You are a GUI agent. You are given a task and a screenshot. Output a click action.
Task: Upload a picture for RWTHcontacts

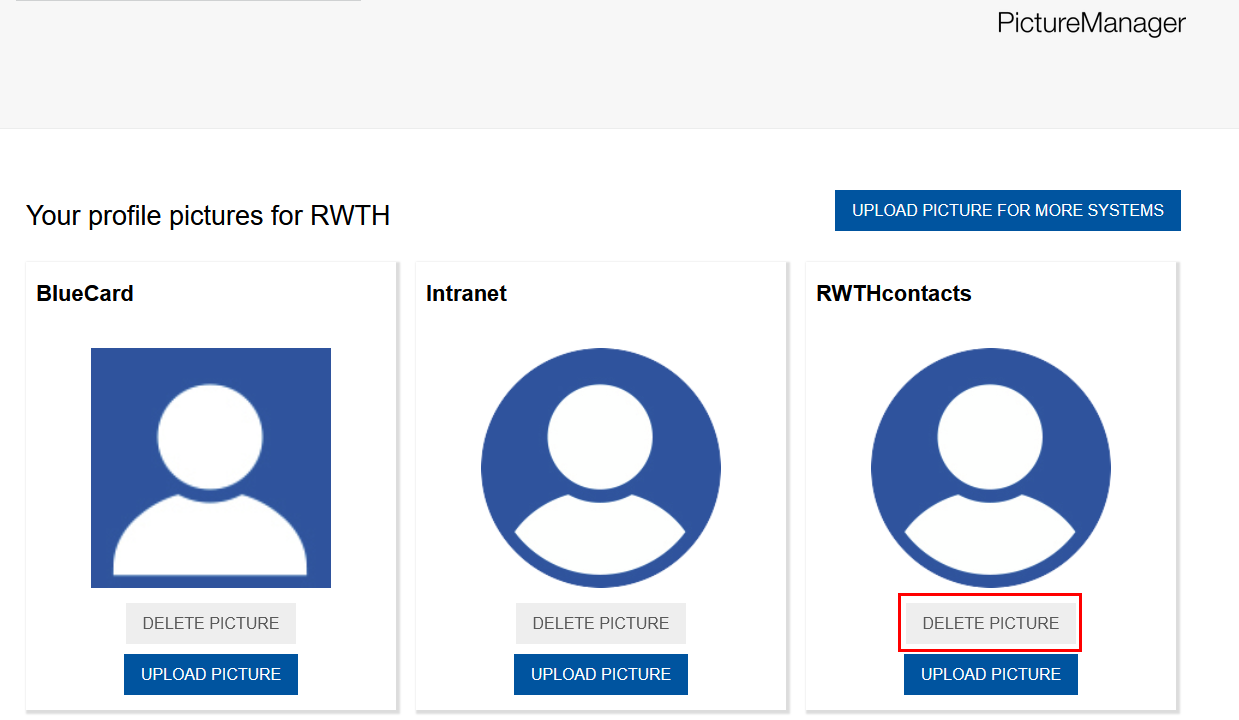pyautogui.click(x=990, y=674)
